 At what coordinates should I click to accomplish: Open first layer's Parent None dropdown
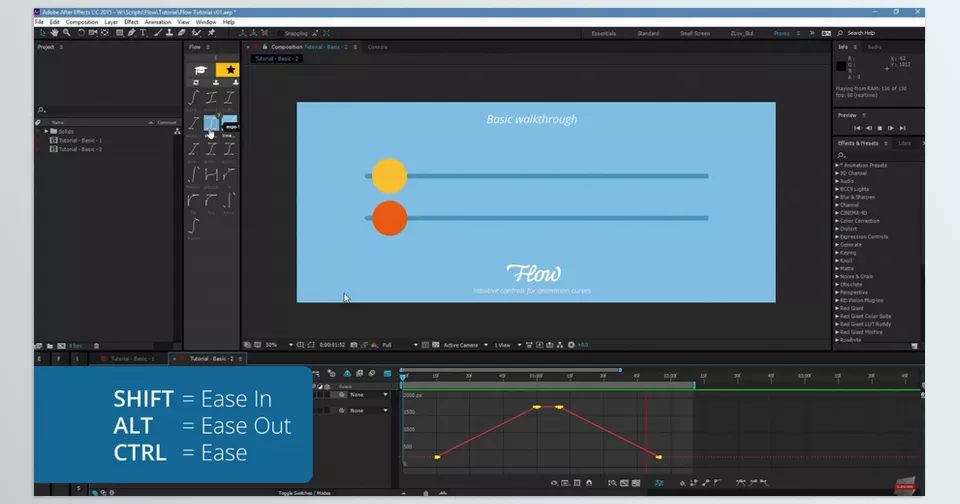(x=369, y=395)
